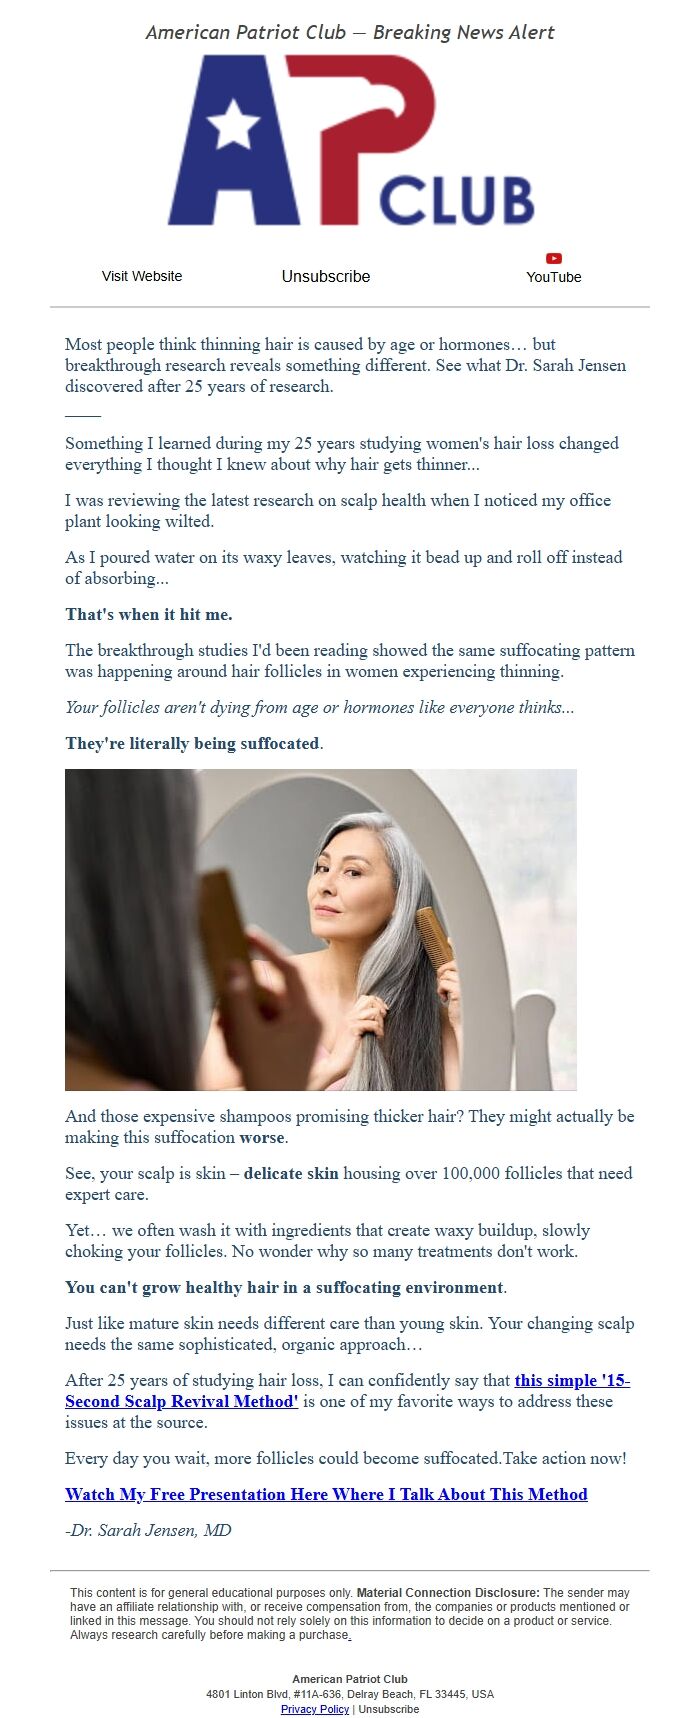Screen dimensions: 700x1718
Task: Open the Privacy Policy link
Action: [315, 1709]
